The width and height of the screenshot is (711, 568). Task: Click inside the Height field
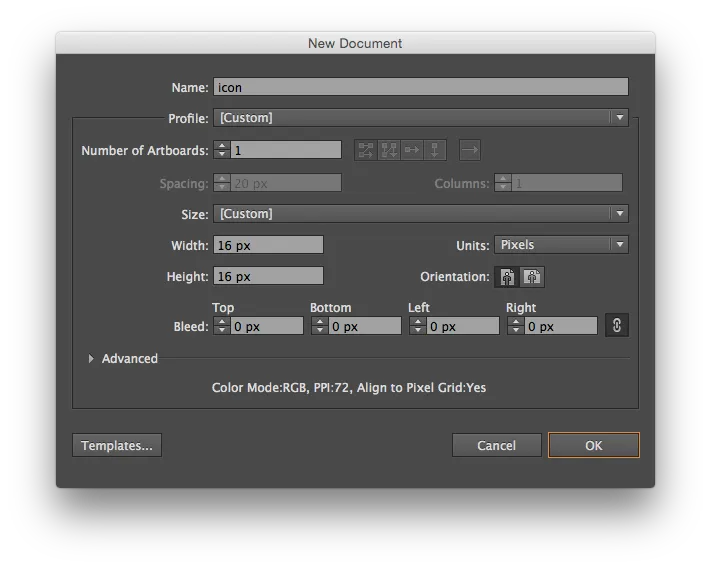268,276
